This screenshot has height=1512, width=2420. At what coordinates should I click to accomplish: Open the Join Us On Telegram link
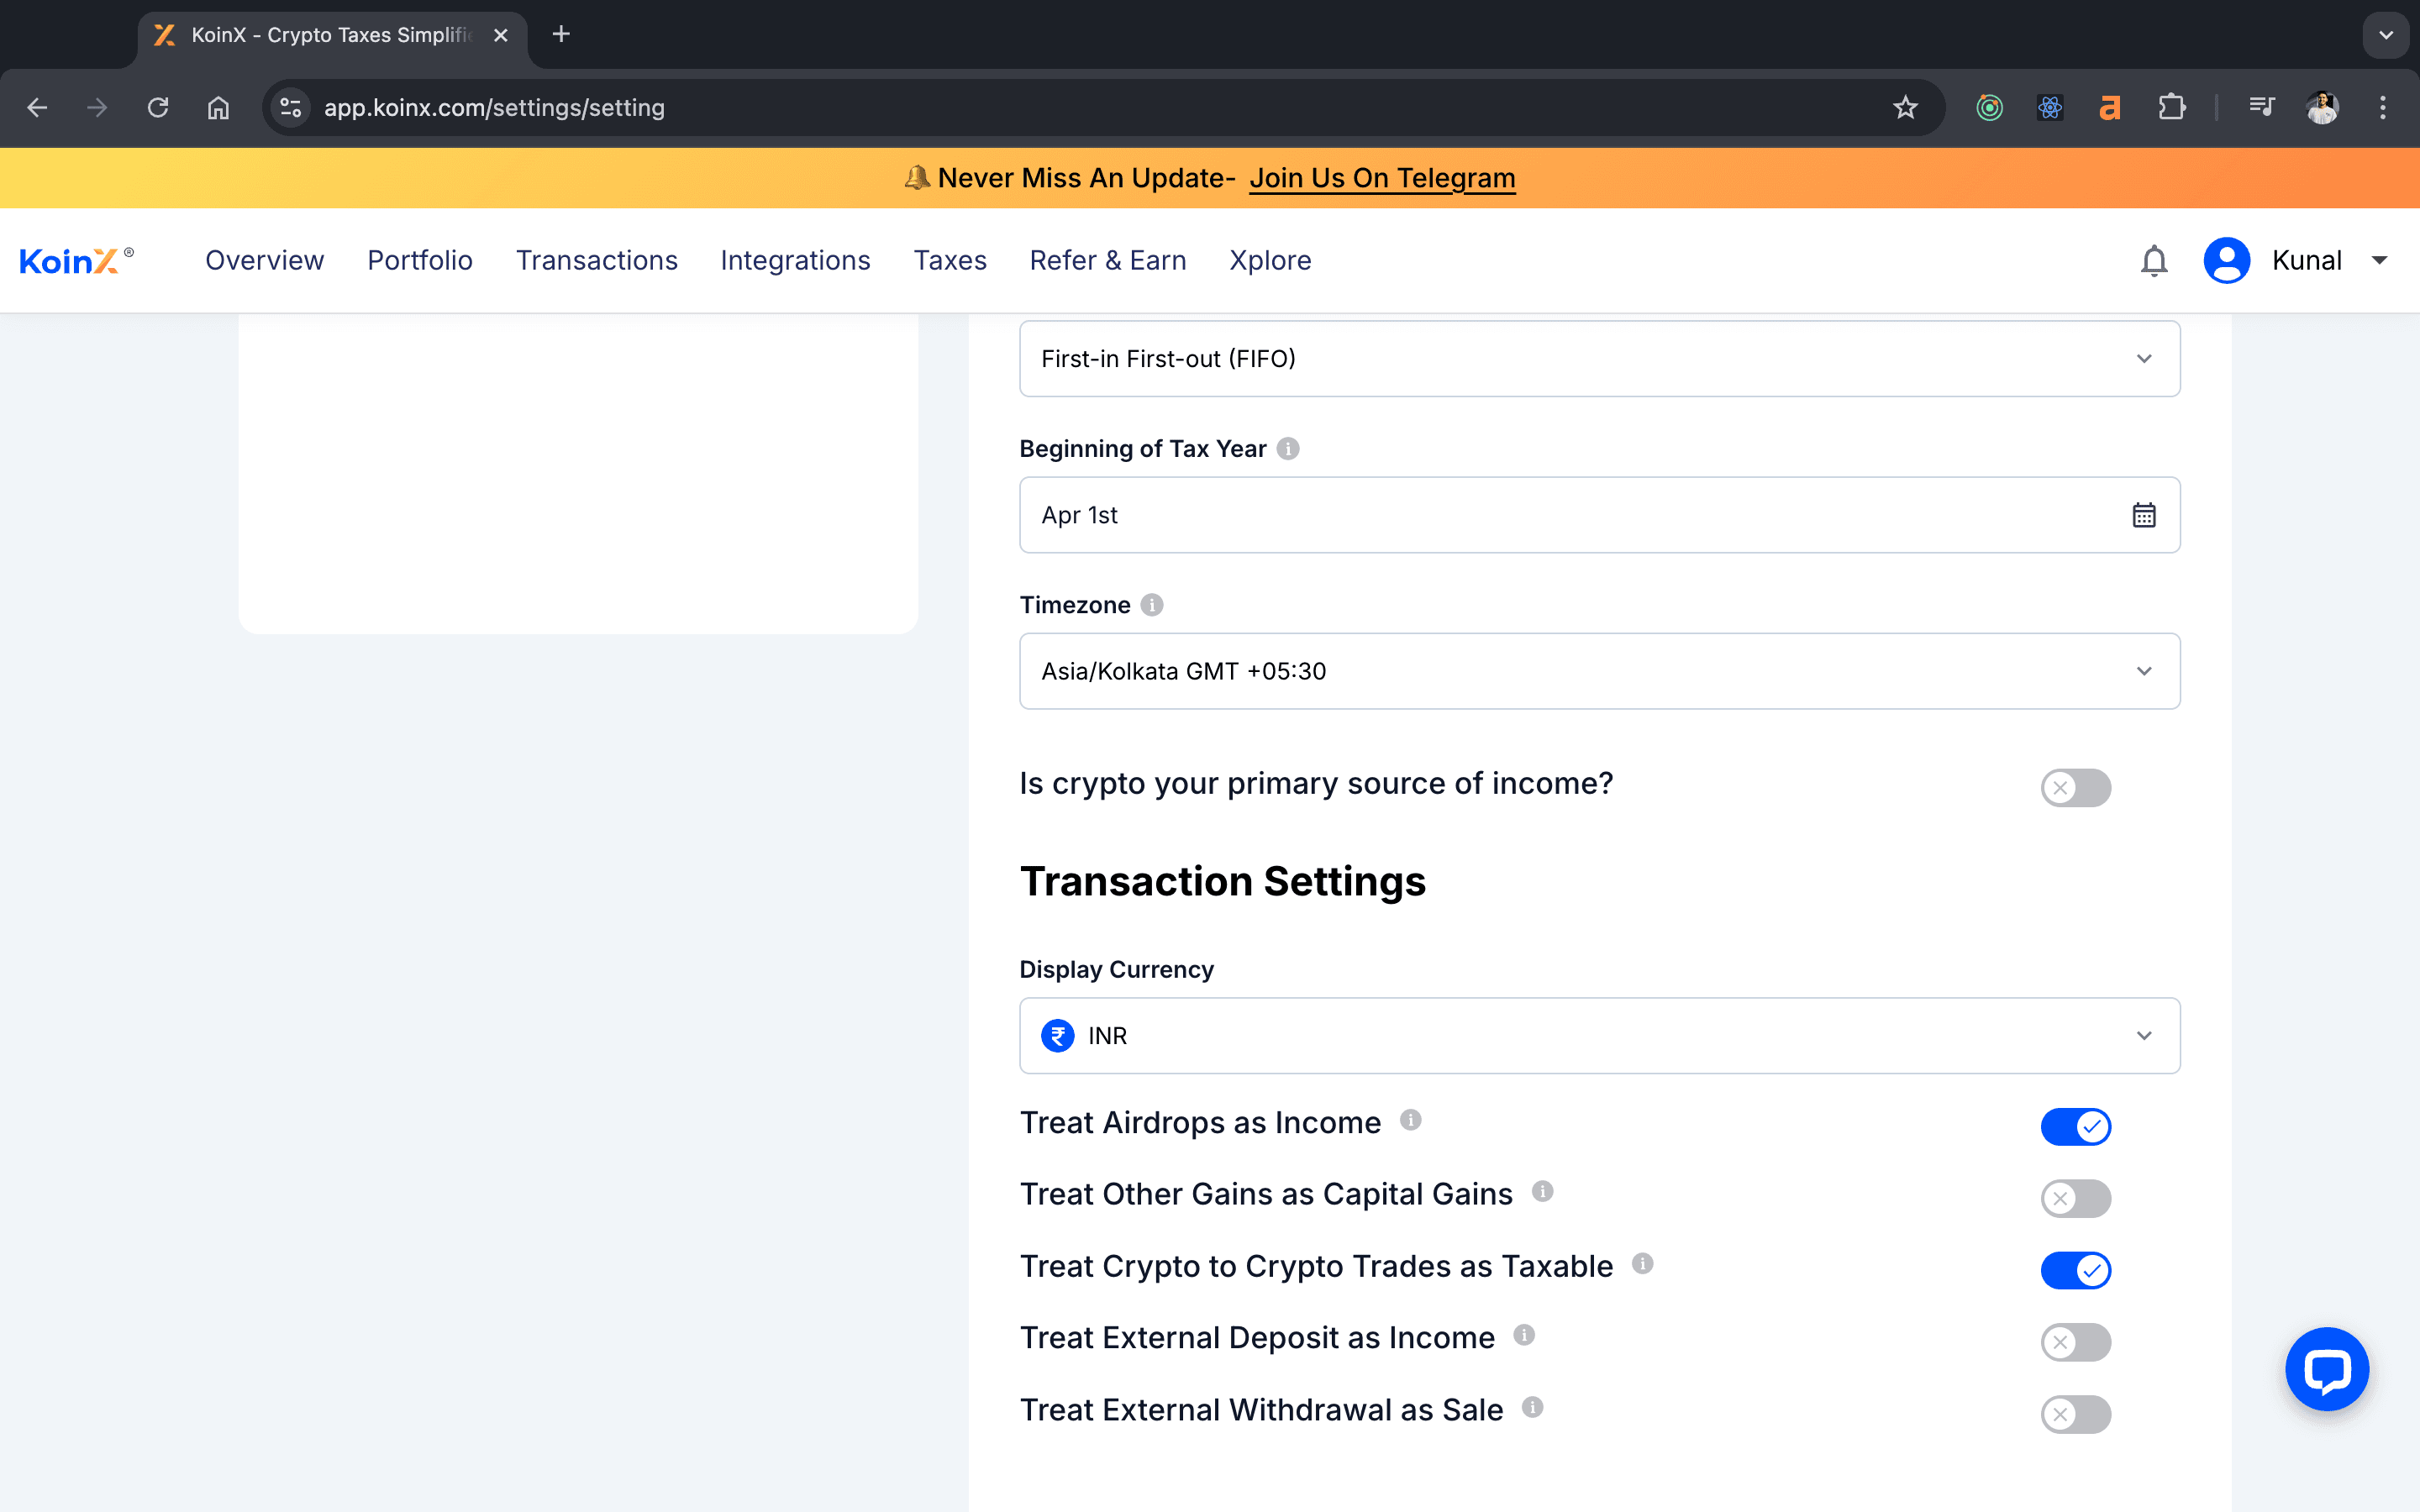(1382, 177)
